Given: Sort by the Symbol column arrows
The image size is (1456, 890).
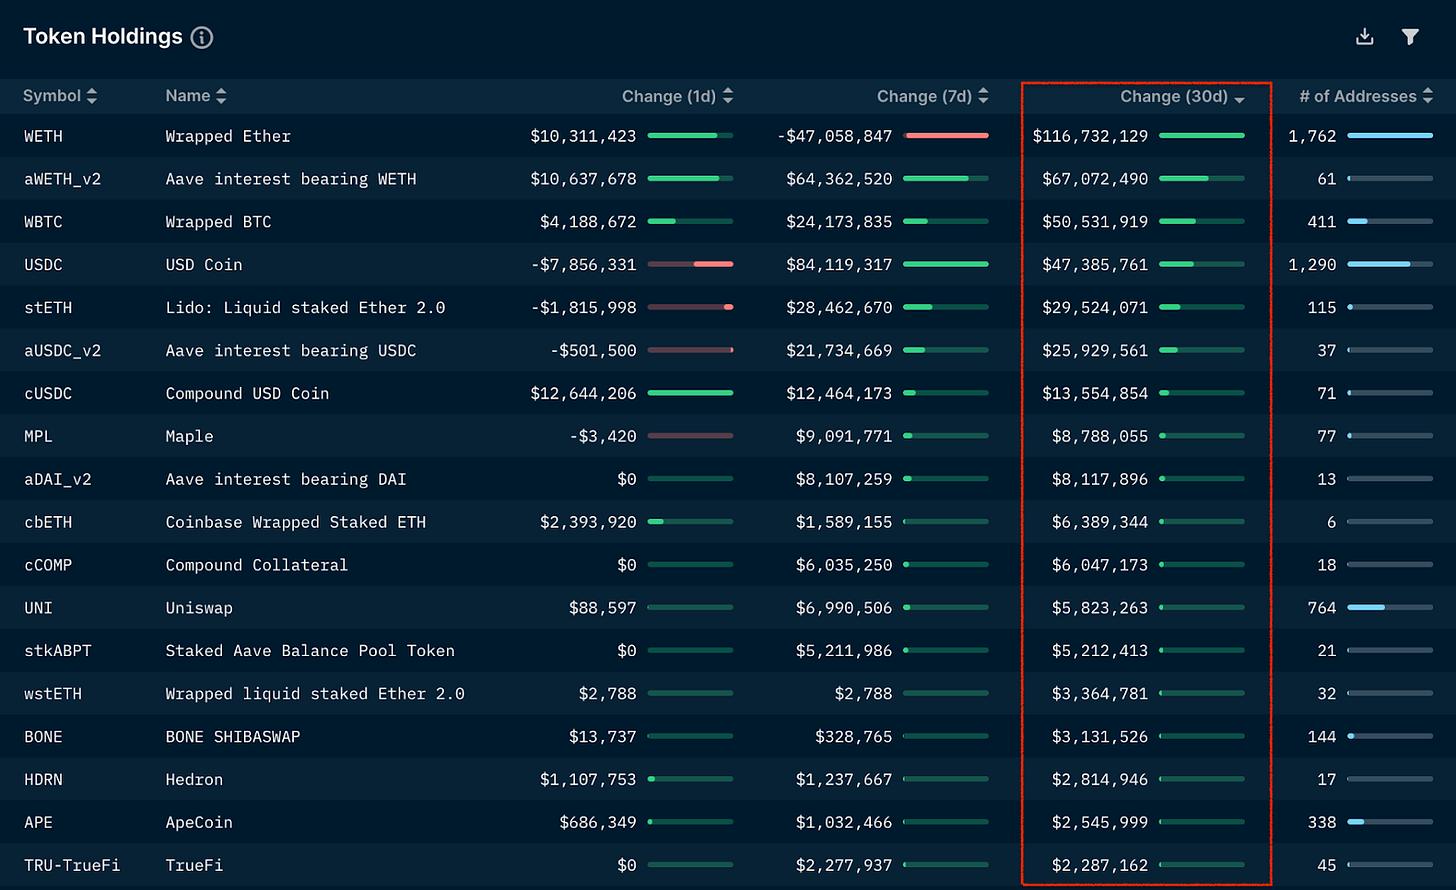Looking at the screenshot, I should [x=92, y=96].
